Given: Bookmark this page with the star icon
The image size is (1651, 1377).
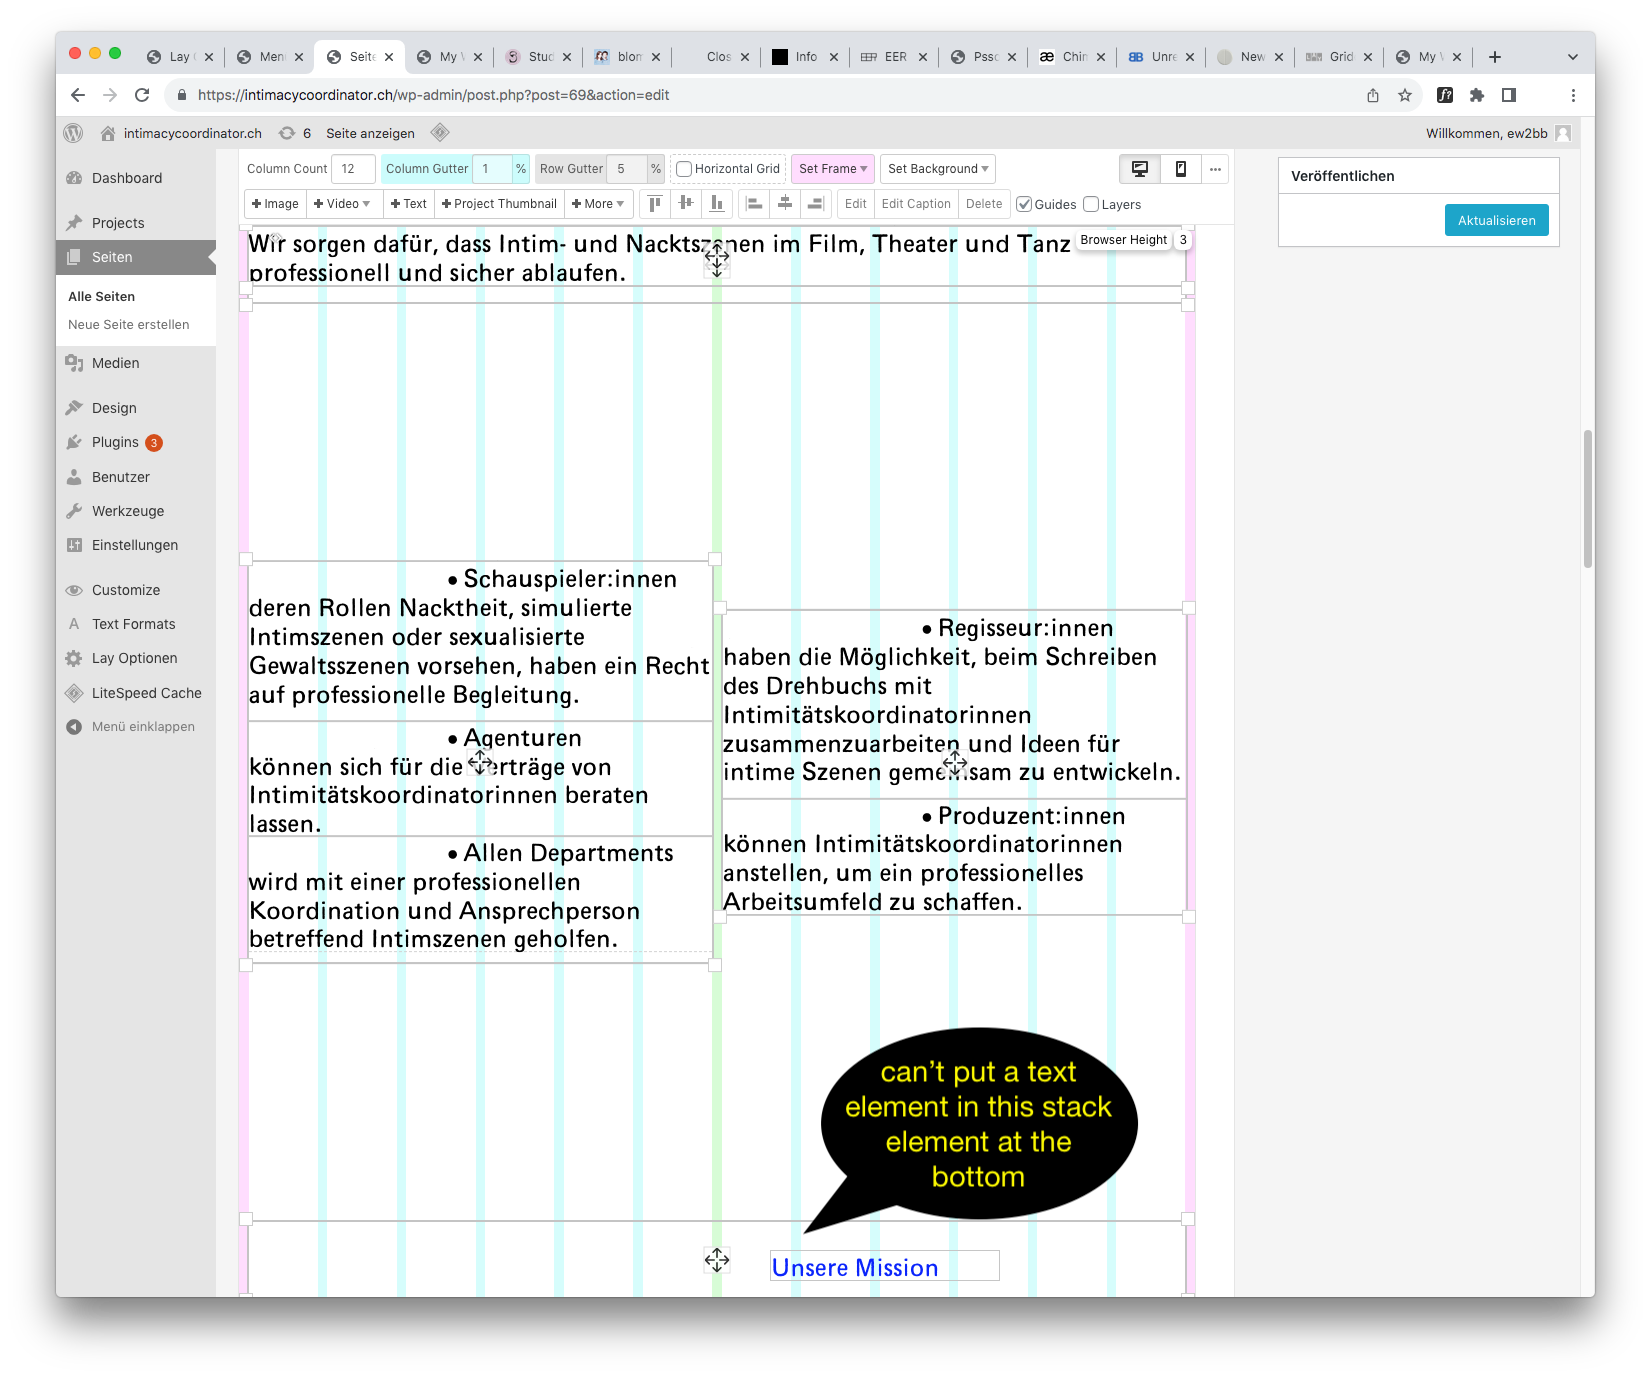Looking at the screenshot, I should (x=1405, y=95).
